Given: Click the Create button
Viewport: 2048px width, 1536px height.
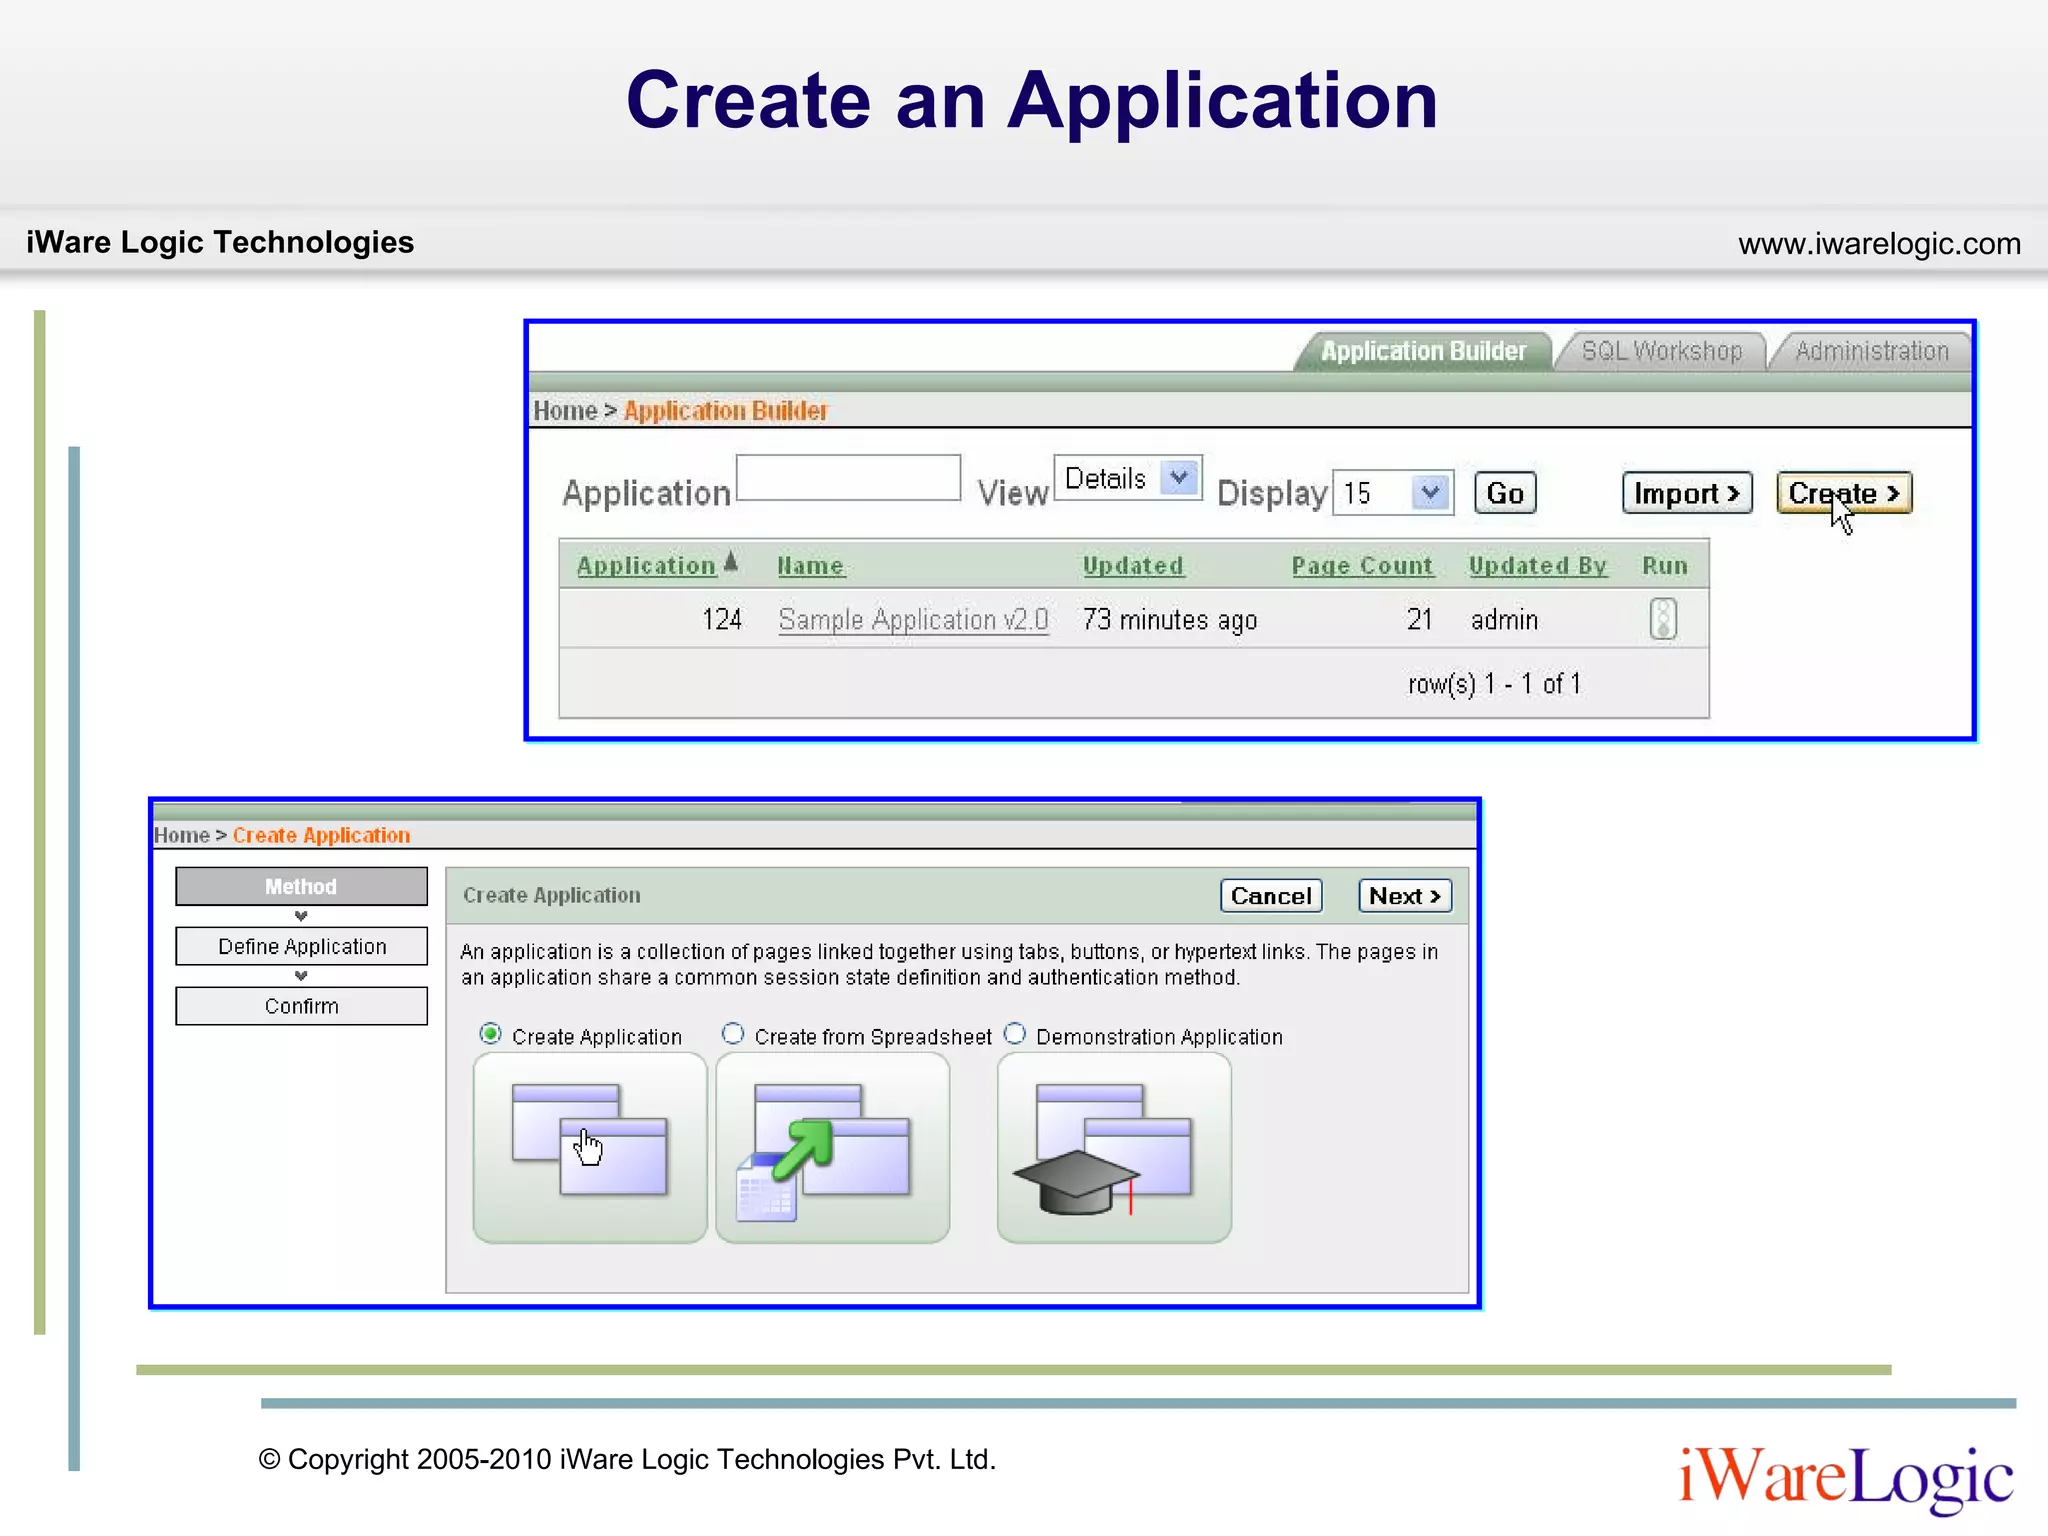Looking at the screenshot, I should [x=1844, y=493].
